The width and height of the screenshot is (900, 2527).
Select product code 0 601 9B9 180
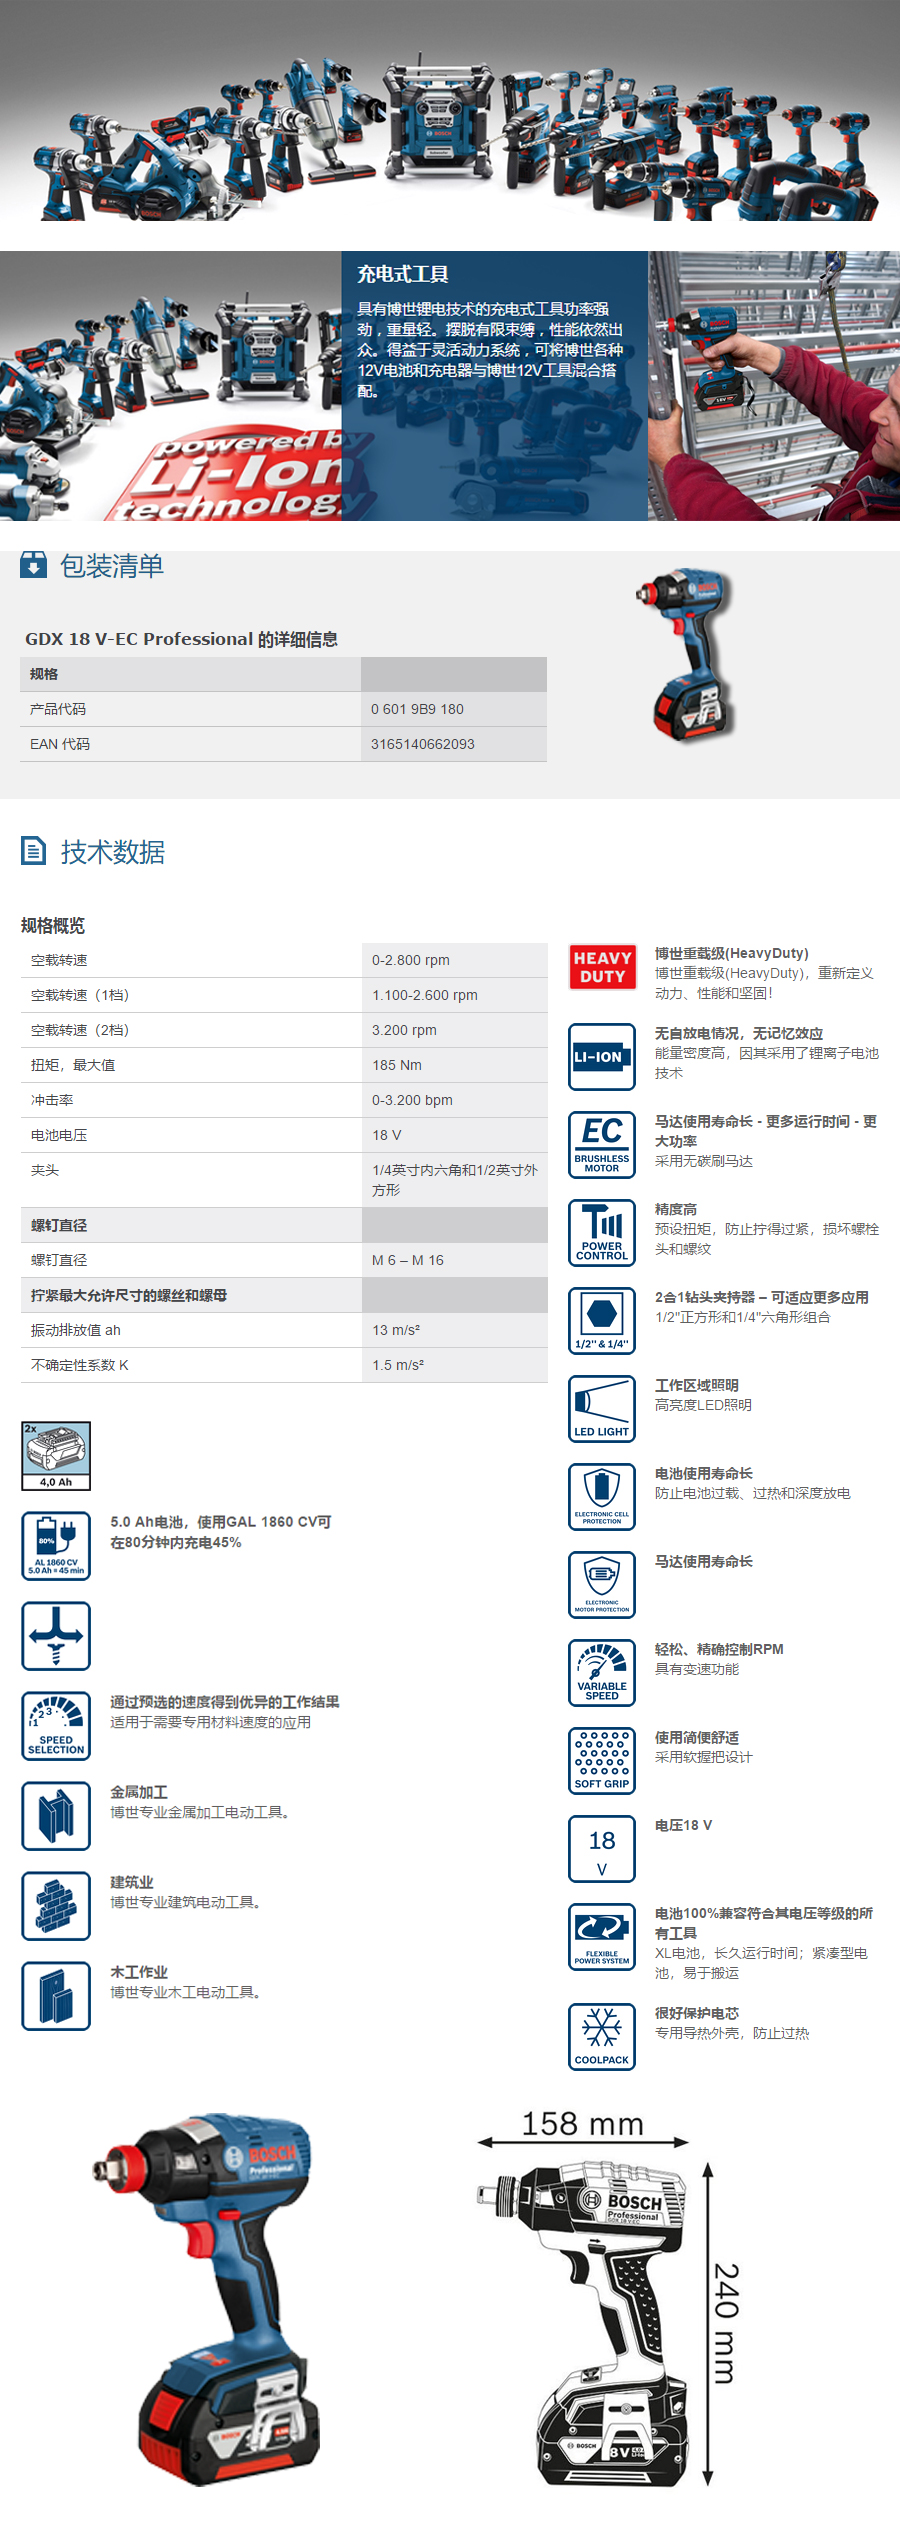(x=418, y=709)
